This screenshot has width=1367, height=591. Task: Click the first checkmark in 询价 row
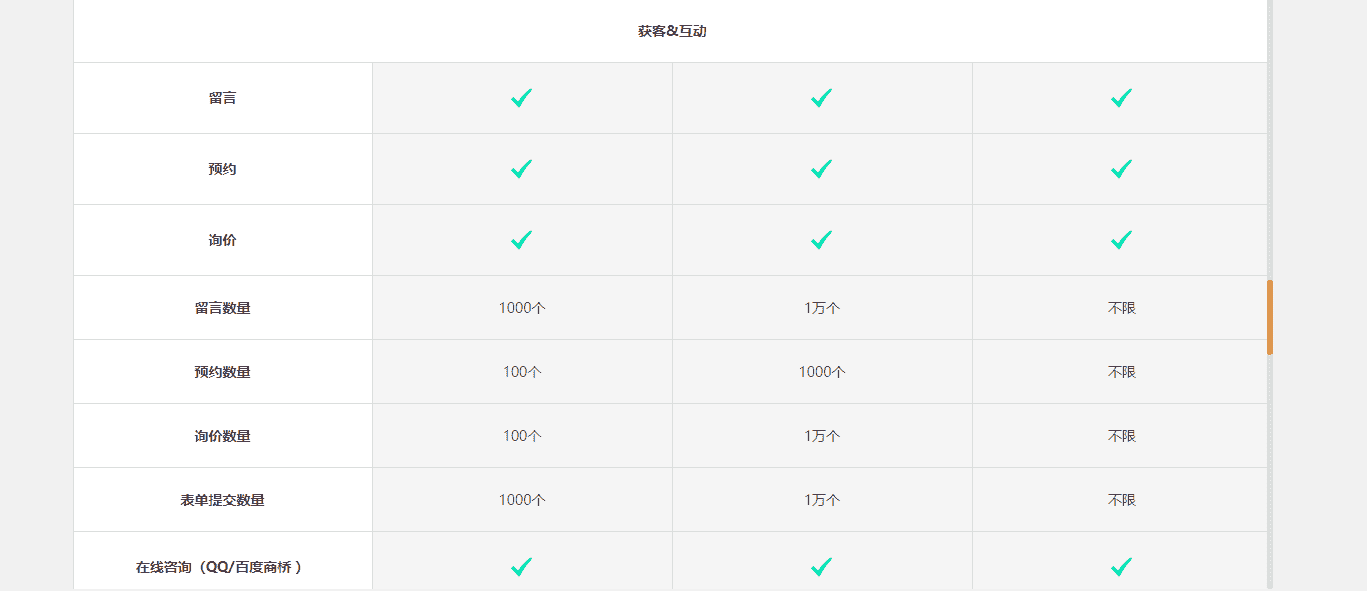(x=522, y=240)
